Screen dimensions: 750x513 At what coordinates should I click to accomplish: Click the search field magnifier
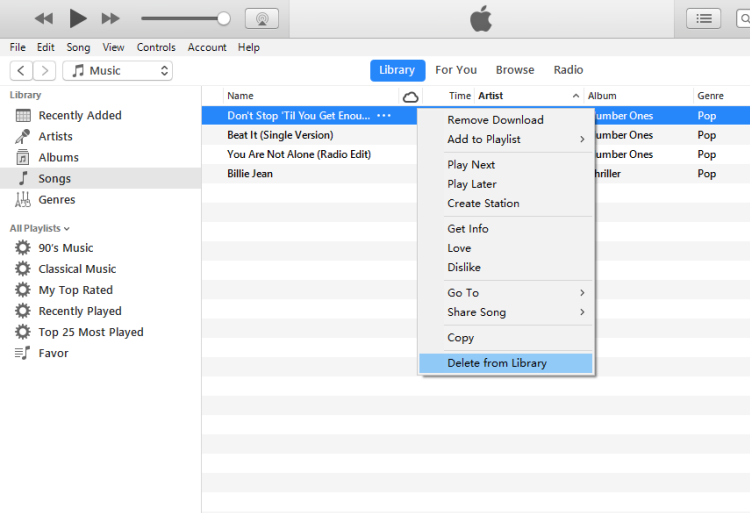744,19
